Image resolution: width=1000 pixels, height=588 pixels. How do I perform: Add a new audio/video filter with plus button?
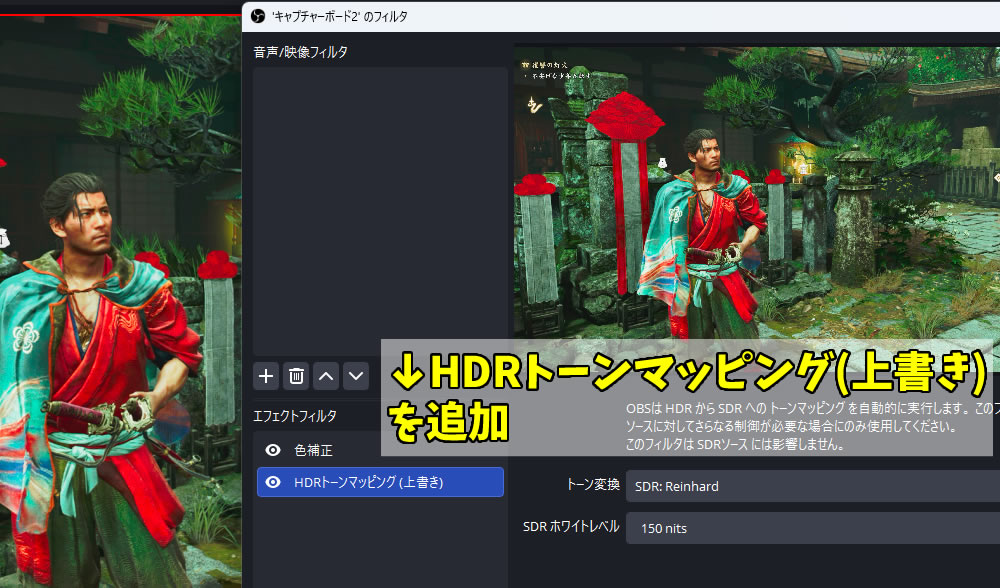point(266,376)
